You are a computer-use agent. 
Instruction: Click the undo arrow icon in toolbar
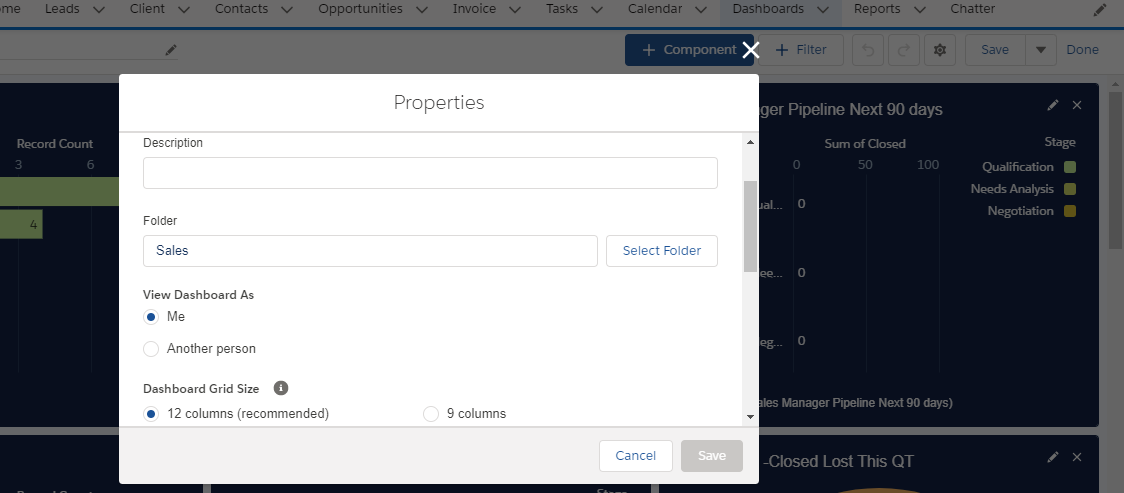click(x=868, y=50)
